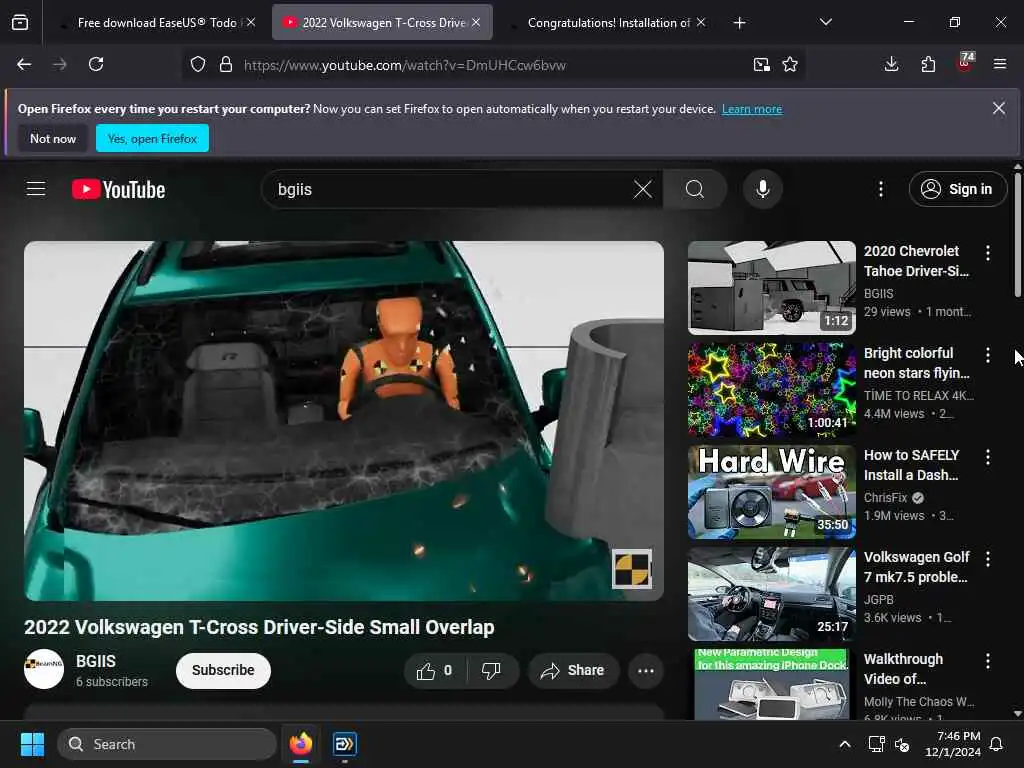Image resolution: width=1024 pixels, height=768 pixels.
Task: Open a new browser tab
Action: (739, 23)
